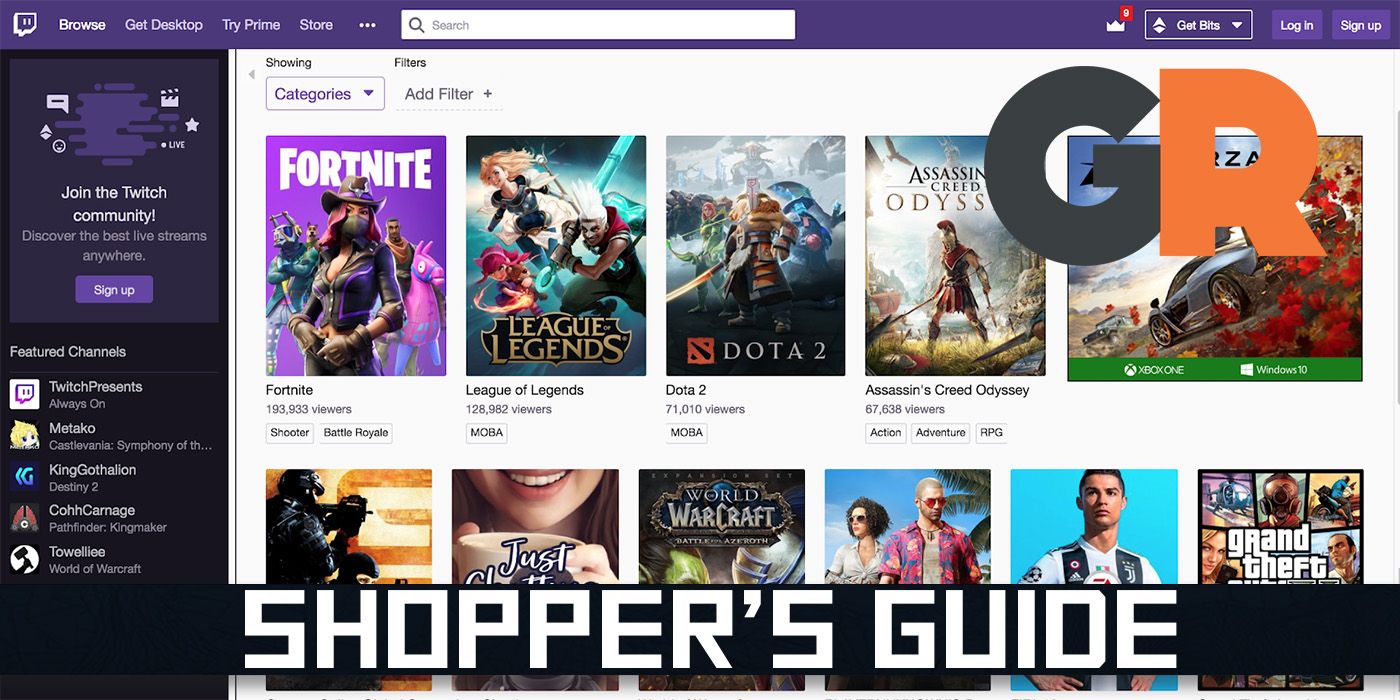The image size is (1400, 700).
Task: Open notifications via the gift crate icon
Action: tap(1115, 26)
